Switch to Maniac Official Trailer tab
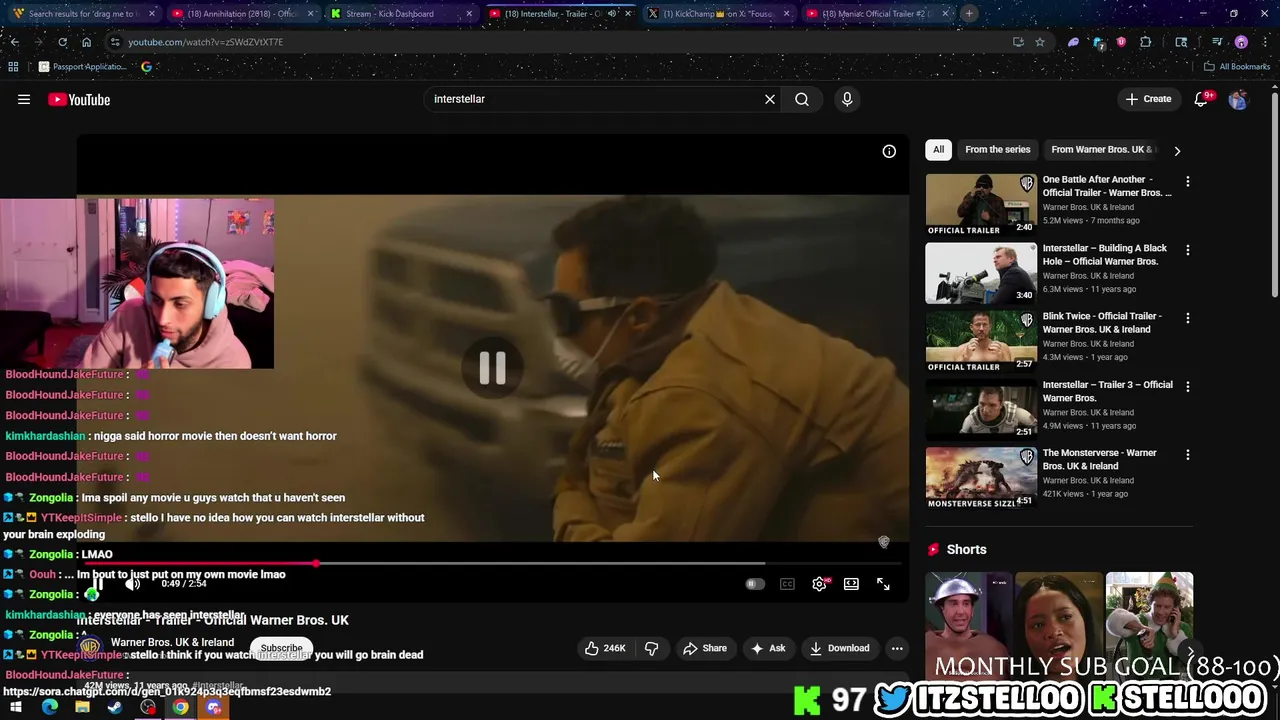The width and height of the screenshot is (1280, 720). tap(877, 14)
